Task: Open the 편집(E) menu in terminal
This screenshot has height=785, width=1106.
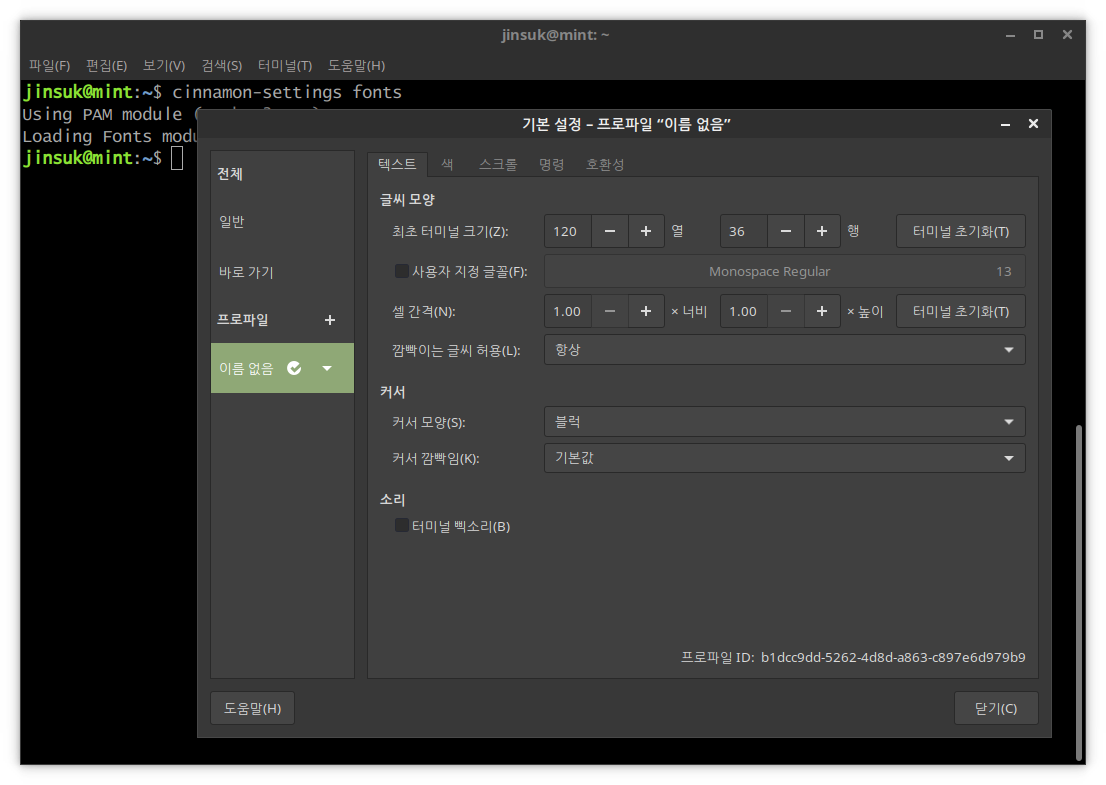Action: 107,66
